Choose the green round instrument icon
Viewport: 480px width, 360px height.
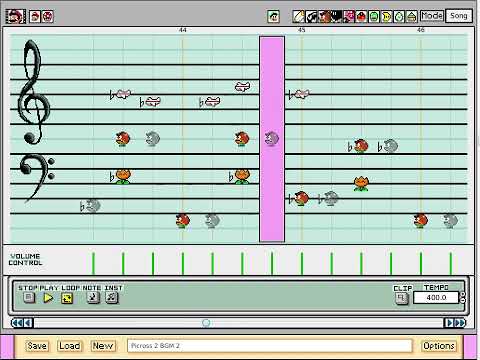tap(374, 16)
